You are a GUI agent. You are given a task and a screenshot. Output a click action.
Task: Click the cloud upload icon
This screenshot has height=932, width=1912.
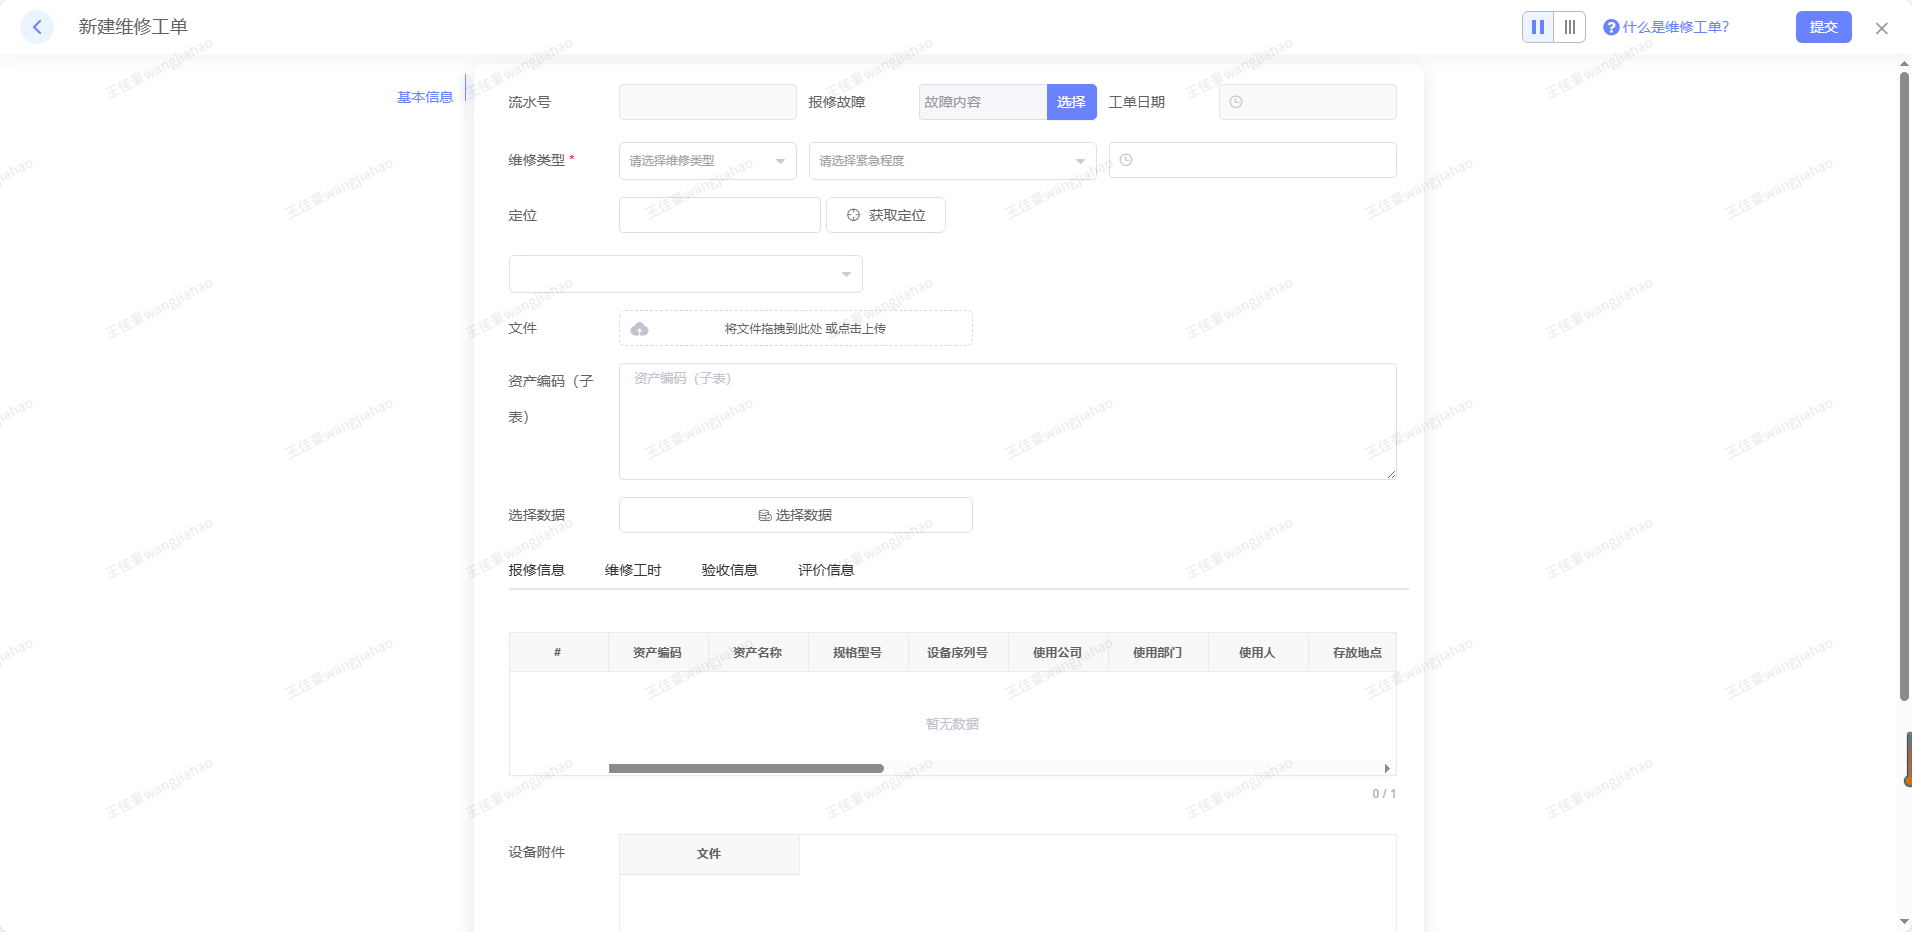click(x=640, y=329)
